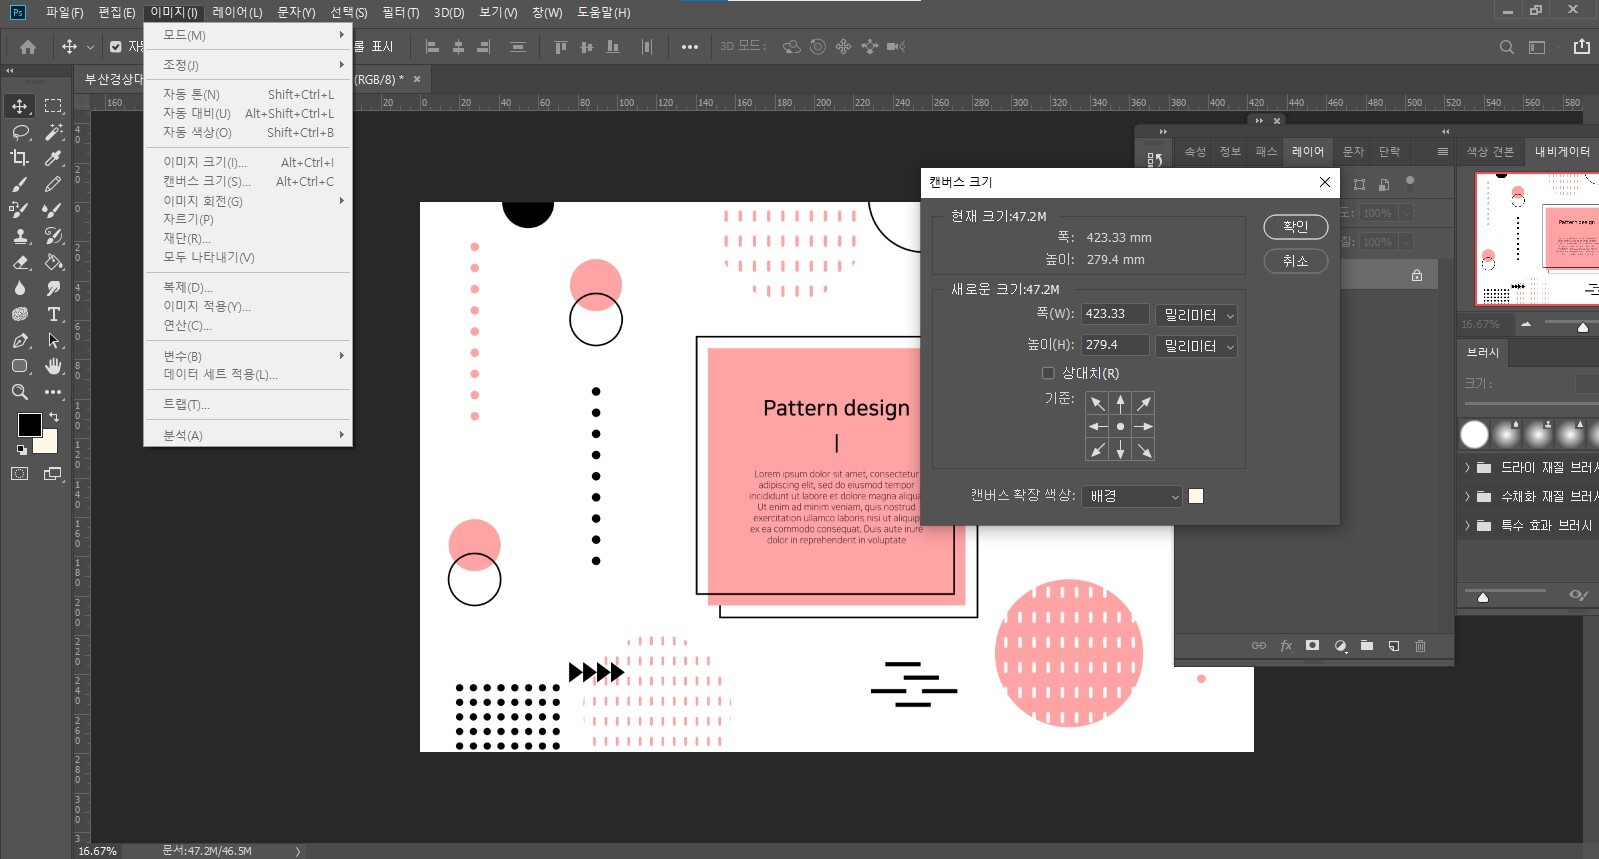1599x859 pixels.
Task: Open the canvas extension color 배경 dropdown
Action: [1133, 496]
